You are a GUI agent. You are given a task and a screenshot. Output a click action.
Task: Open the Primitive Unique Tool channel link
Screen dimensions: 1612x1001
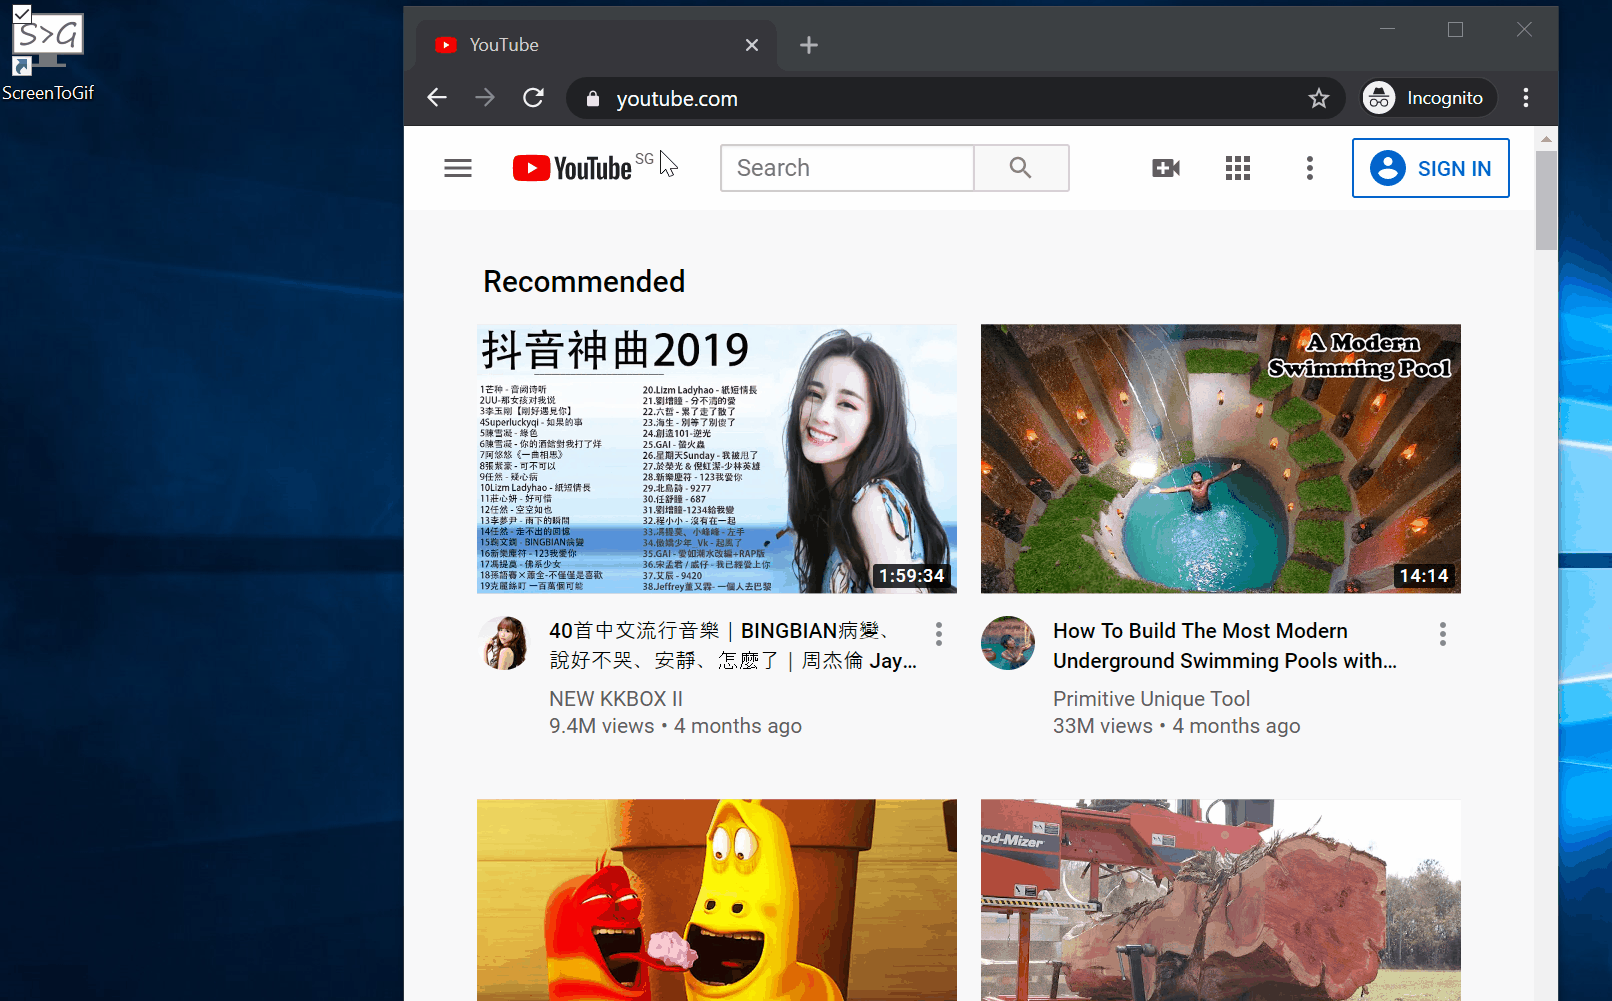pyautogui.click(x=1151, y=699)
